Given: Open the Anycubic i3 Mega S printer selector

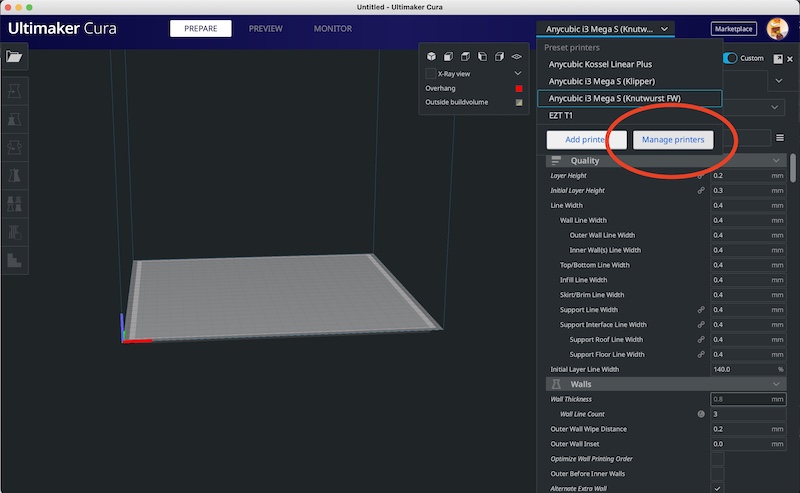Looking at the screenshot, I should [x=606, y=29].
